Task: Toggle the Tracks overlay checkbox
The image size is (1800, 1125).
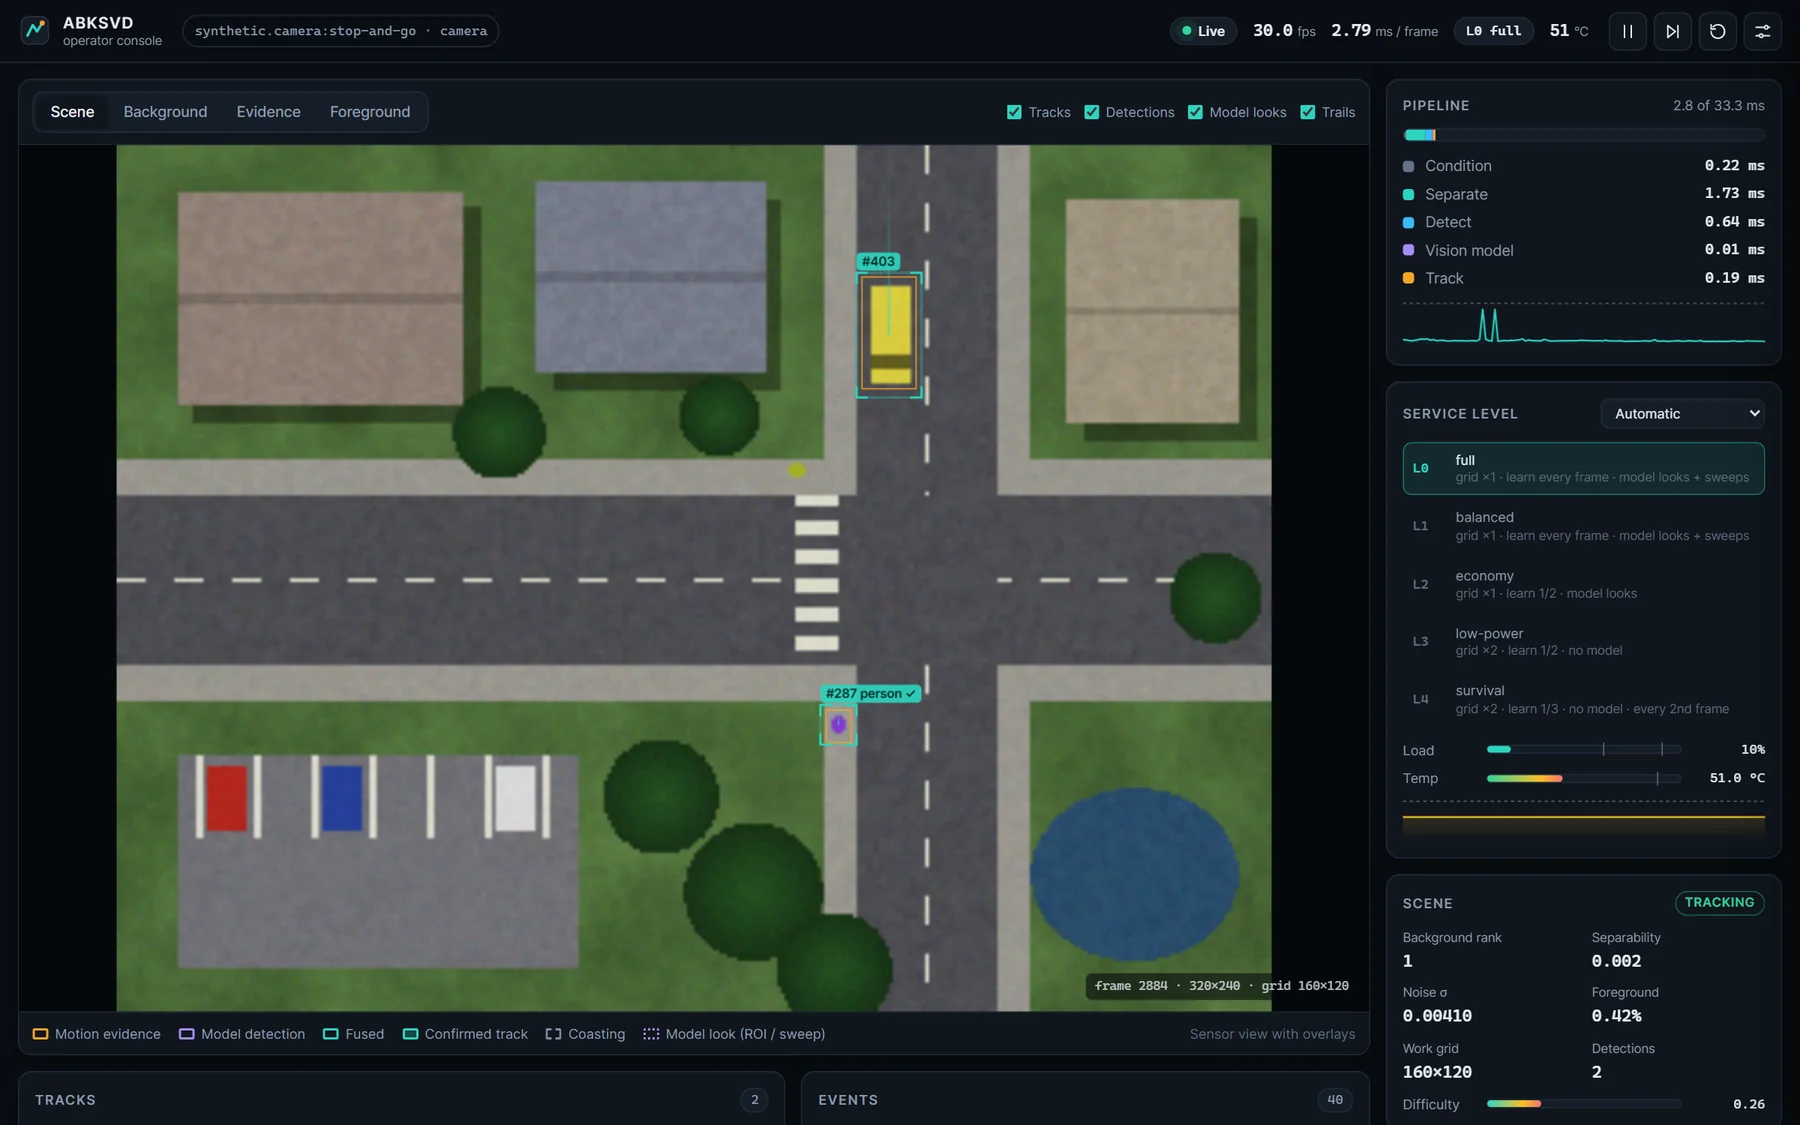Action: click(x=1014, y=112)
